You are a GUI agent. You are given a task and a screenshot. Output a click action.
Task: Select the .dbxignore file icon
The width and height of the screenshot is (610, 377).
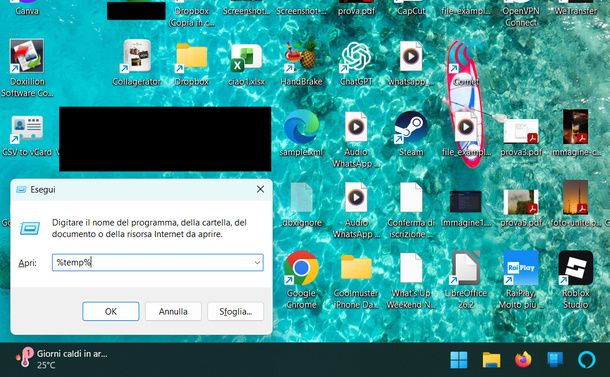coord(301,198)
